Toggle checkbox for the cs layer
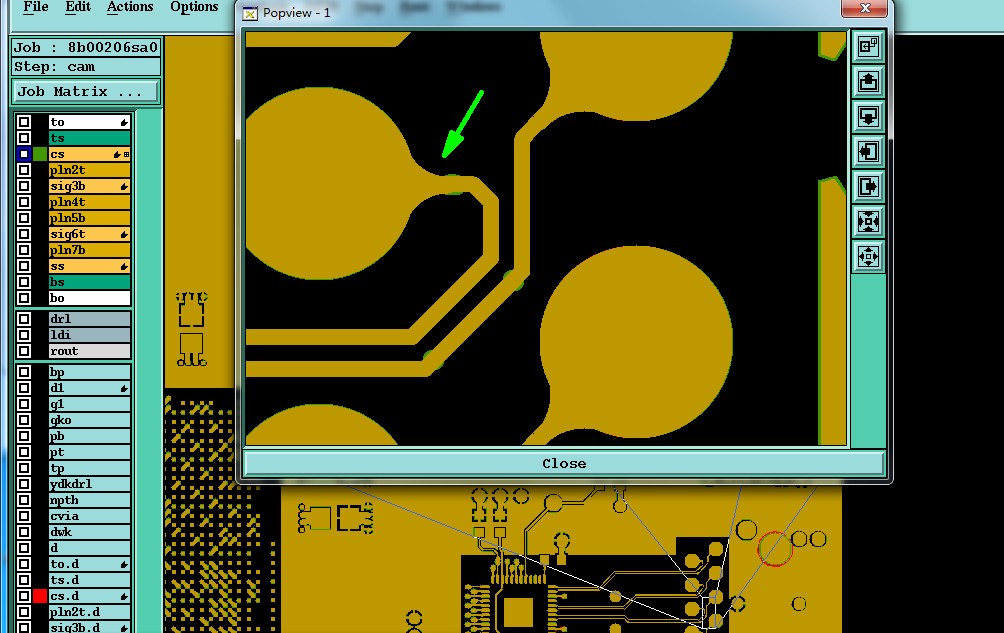Viewport: 1004px width, 633px height. pos(24,154)
